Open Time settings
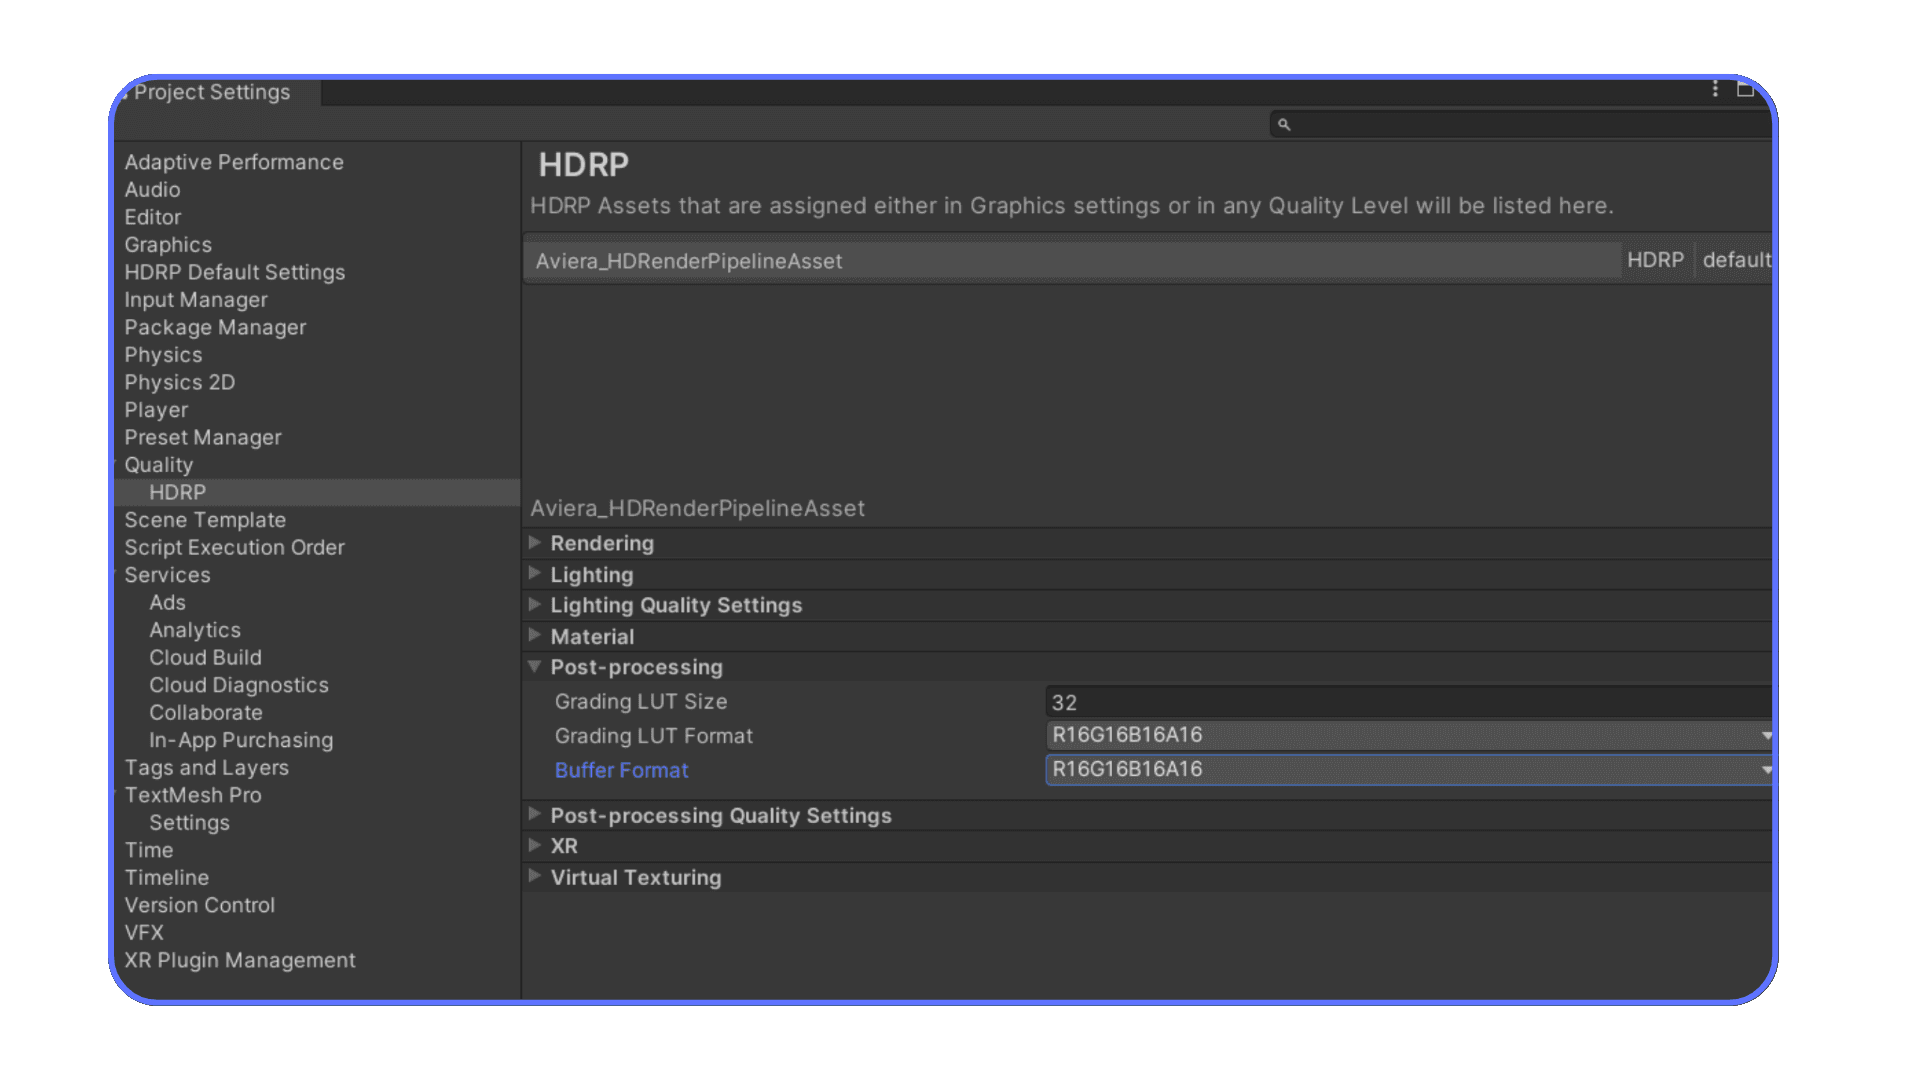Screen dimensions: 1920x1080 (x=149, y=850)
